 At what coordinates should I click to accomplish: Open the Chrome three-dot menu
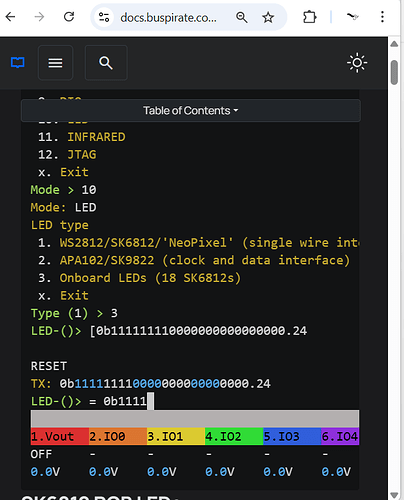(382, 17)
